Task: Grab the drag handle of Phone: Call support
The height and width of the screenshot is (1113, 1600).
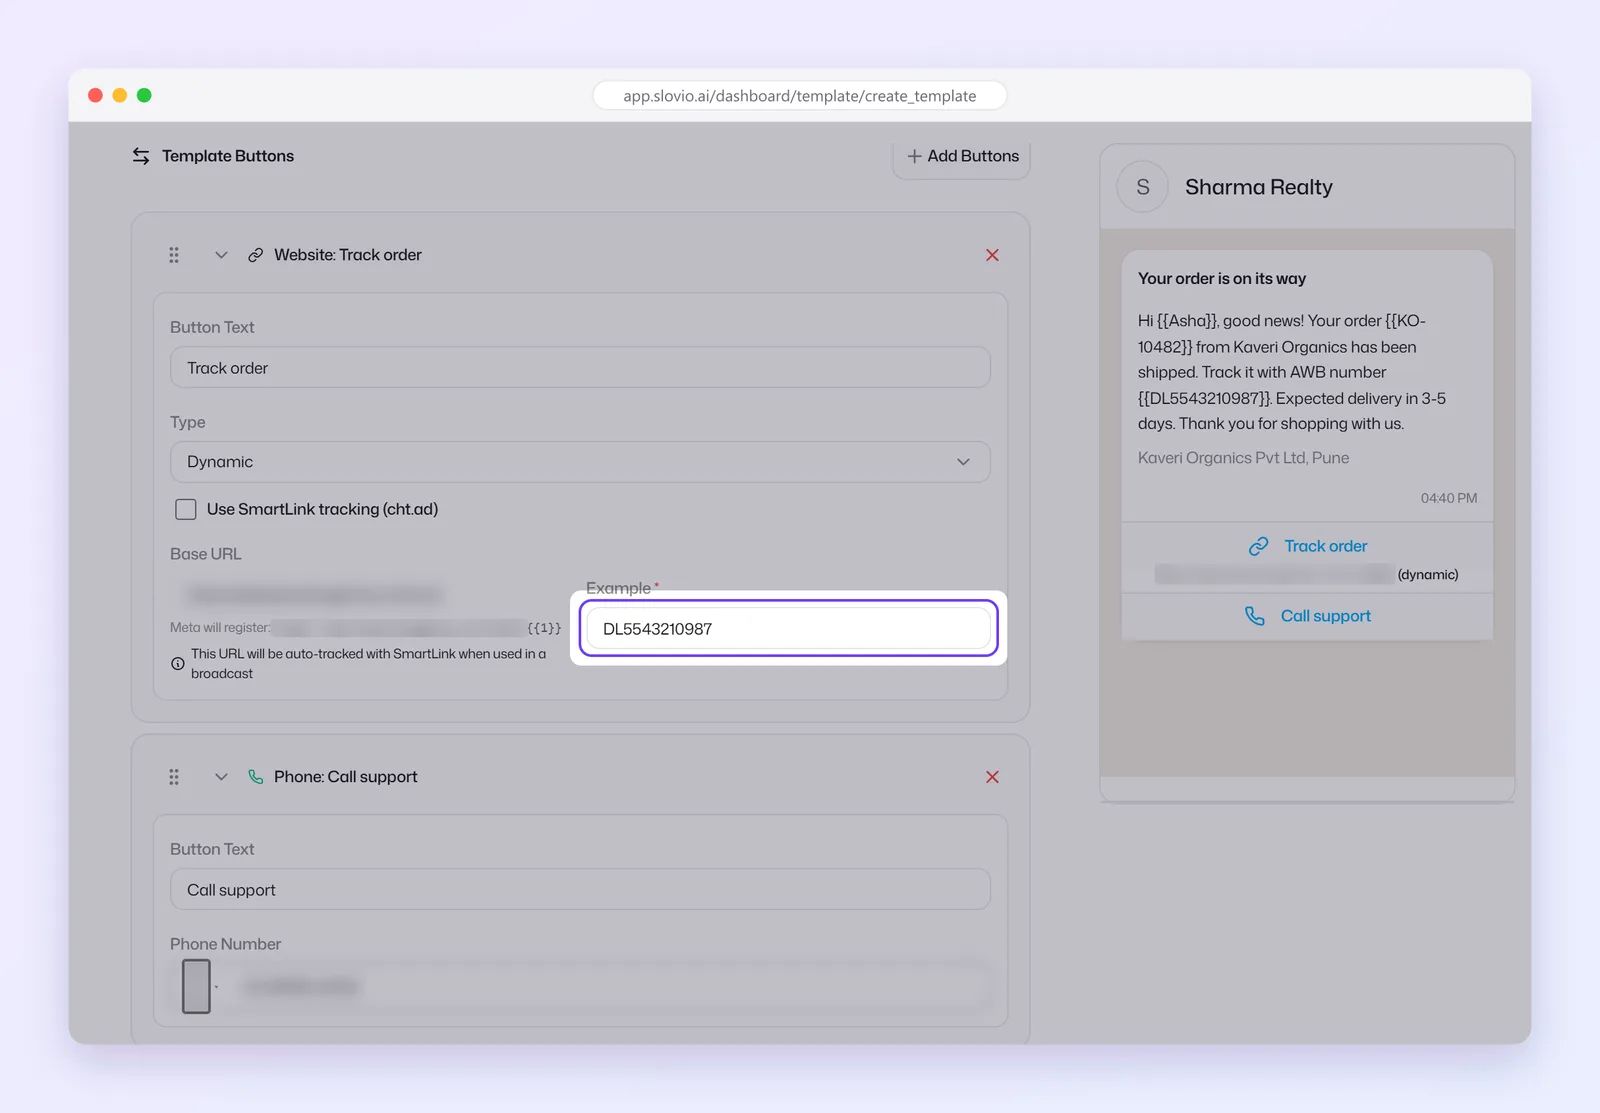Action: click(174, 777)
